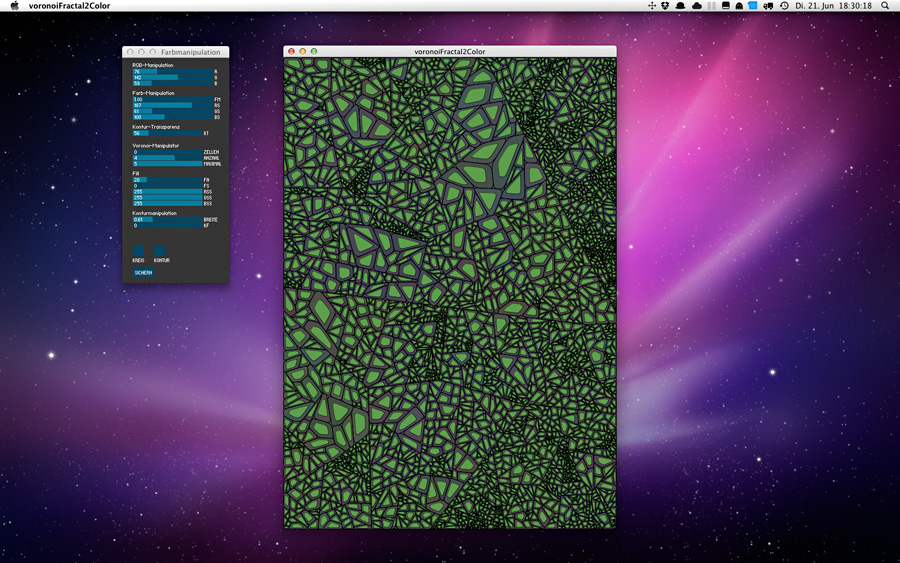Open the voronoiFractal2Color application menu
900x563 pixels.
coord(69,6)
